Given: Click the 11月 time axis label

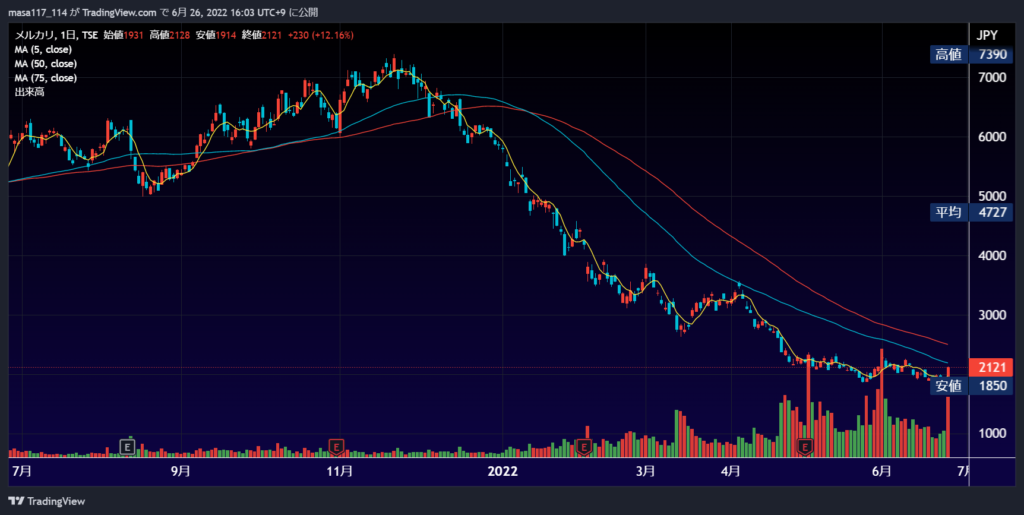Looking at the screenshot, I should click(339, 471).
